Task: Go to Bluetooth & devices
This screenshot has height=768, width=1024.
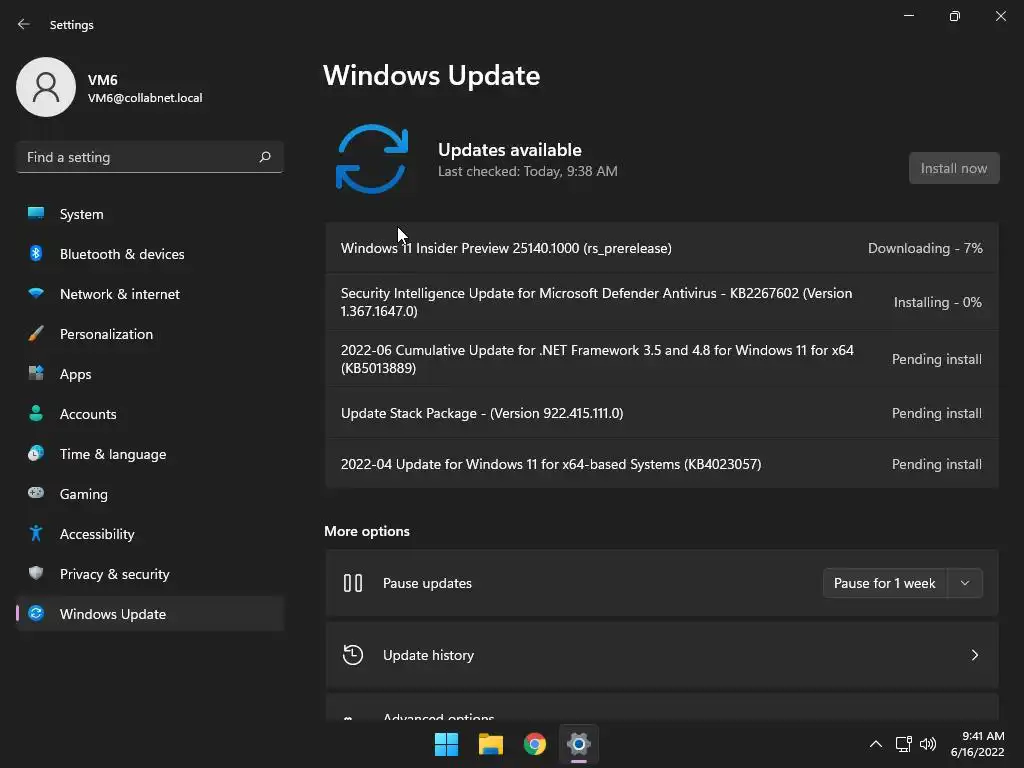Action: pyautogui.click(x=150, y=254)
